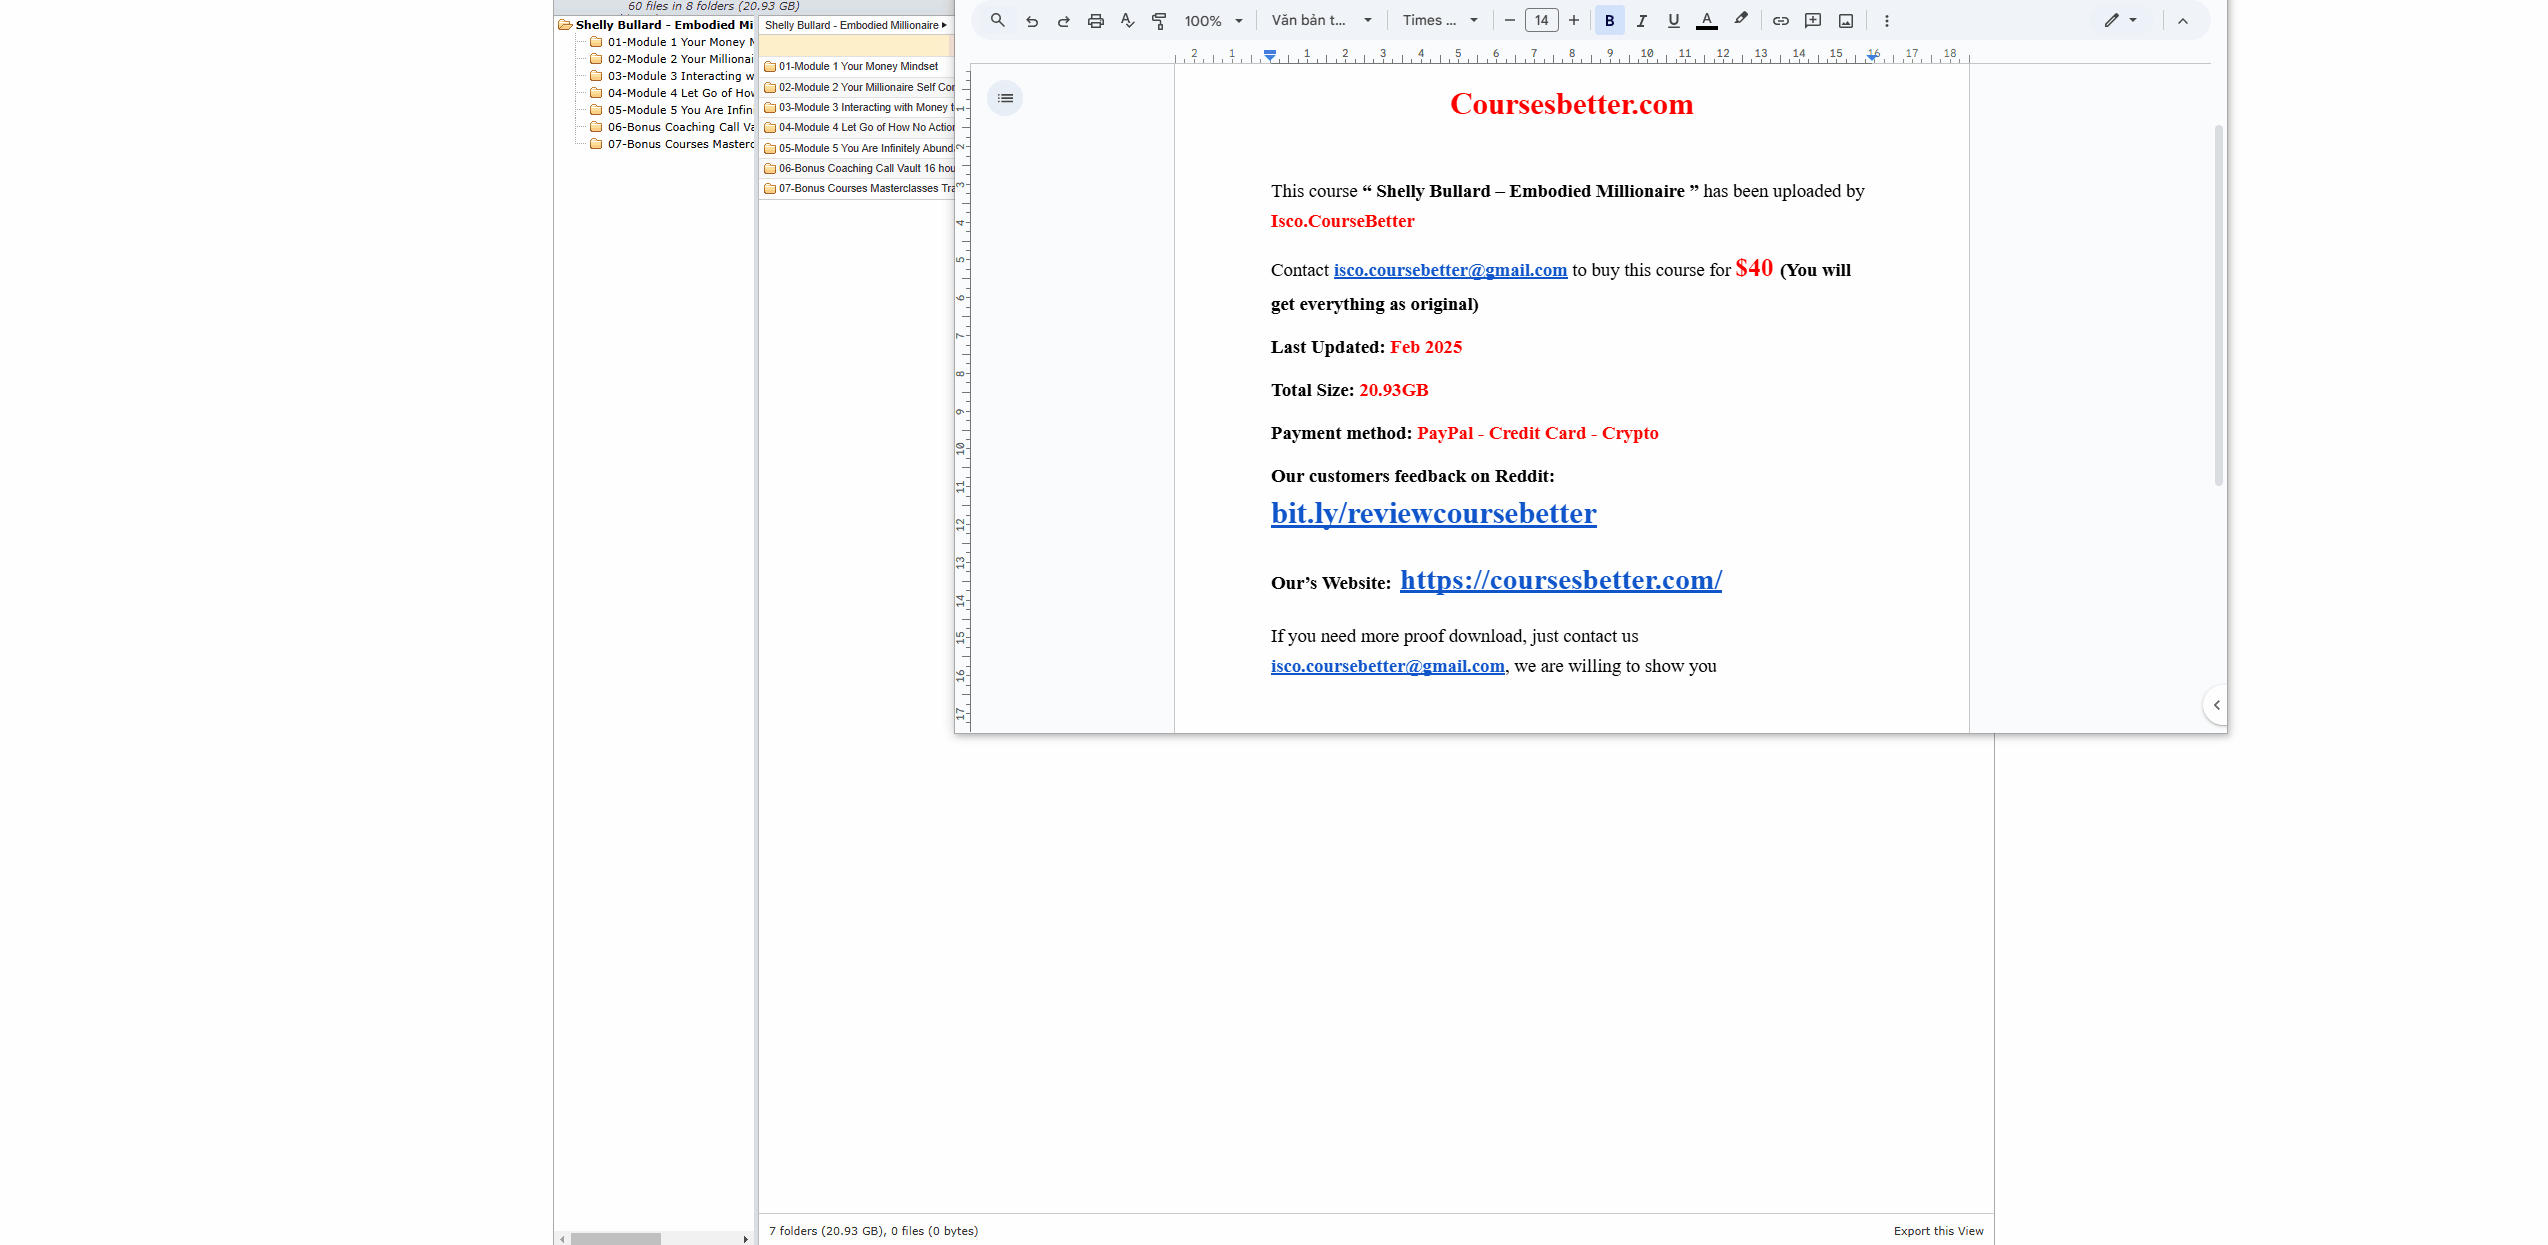Open the 100% zoom dropdown

pos(1214,21)
